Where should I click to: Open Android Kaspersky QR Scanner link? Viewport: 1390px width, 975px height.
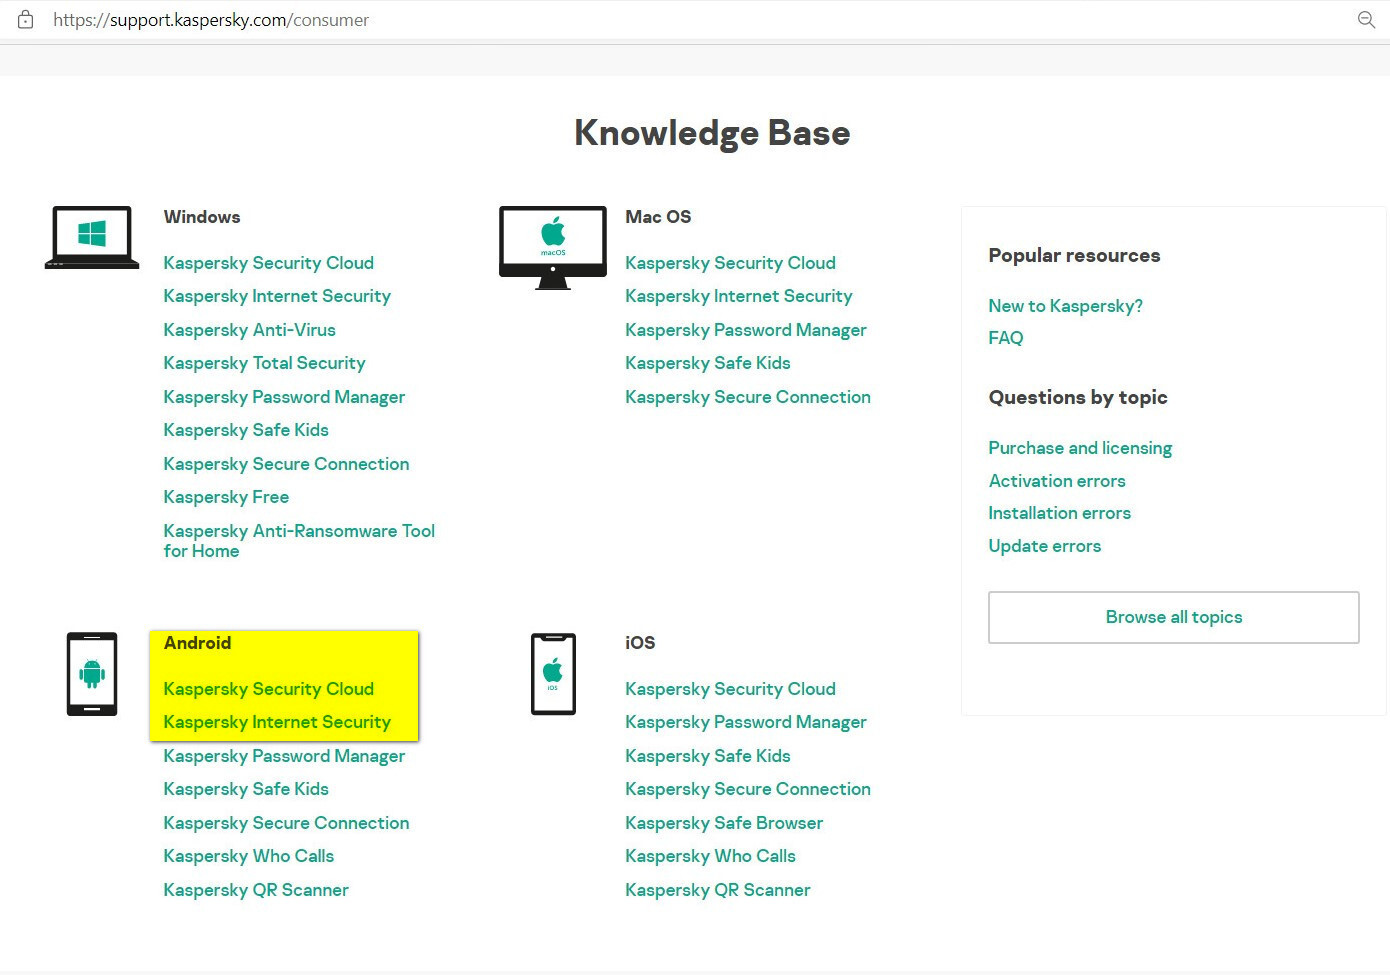point(256,890)
